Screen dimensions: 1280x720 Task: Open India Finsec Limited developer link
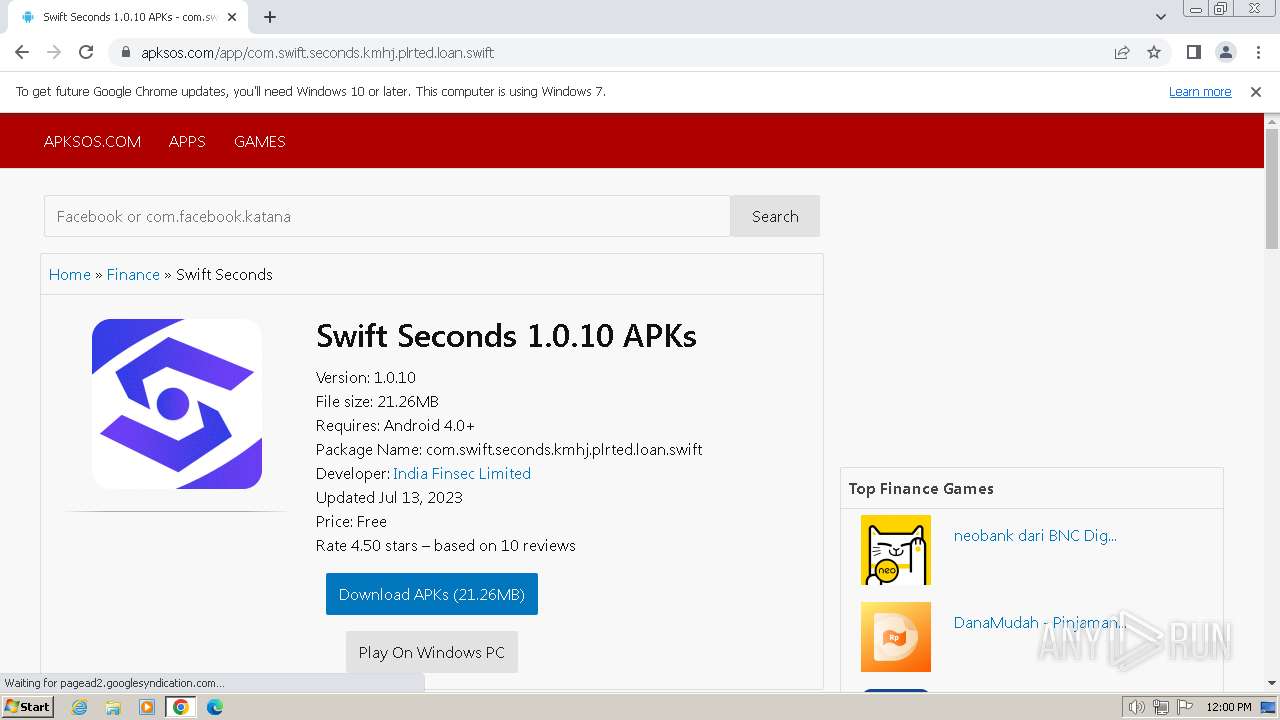click(x=462, y=473)
